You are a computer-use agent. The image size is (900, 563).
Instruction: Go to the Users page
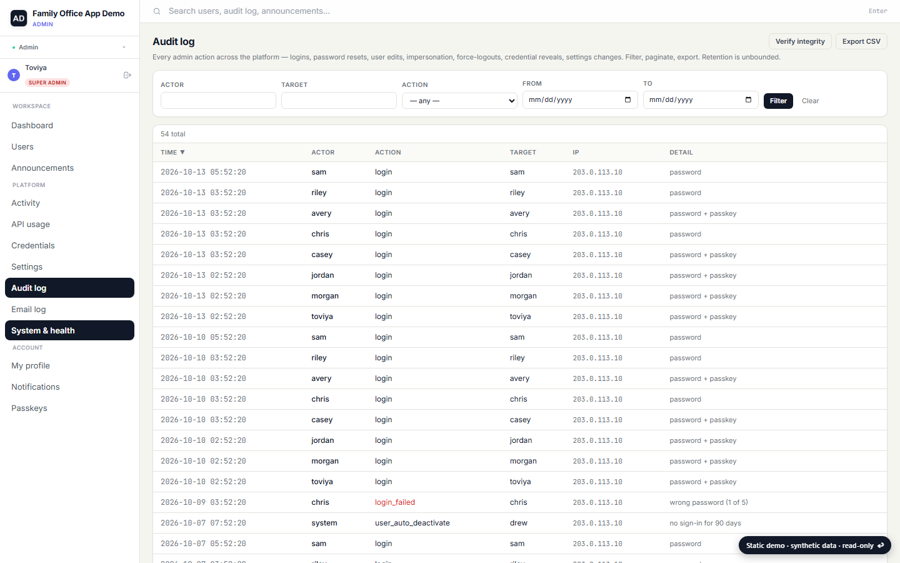coord(69,146)
